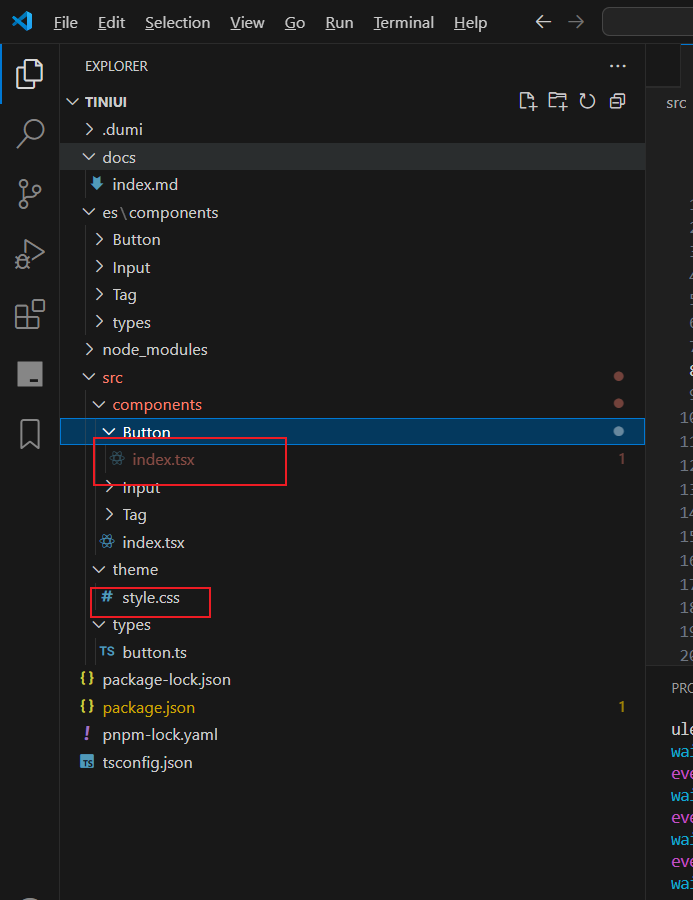Image resolution: width=693 pixels, height=900 pixels.
Task: Open the Source Control view
Action: tap(30, 193)
